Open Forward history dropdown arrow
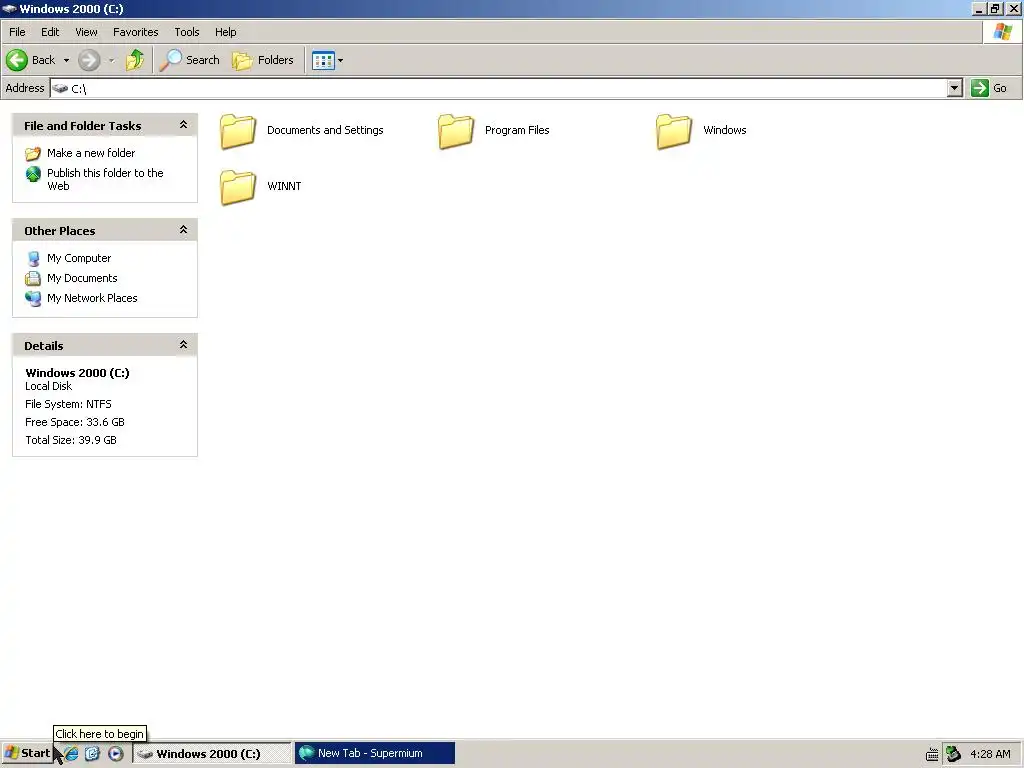Image resolution: width=1024 pixels, height=768 pixels. (x=111, y=60)
